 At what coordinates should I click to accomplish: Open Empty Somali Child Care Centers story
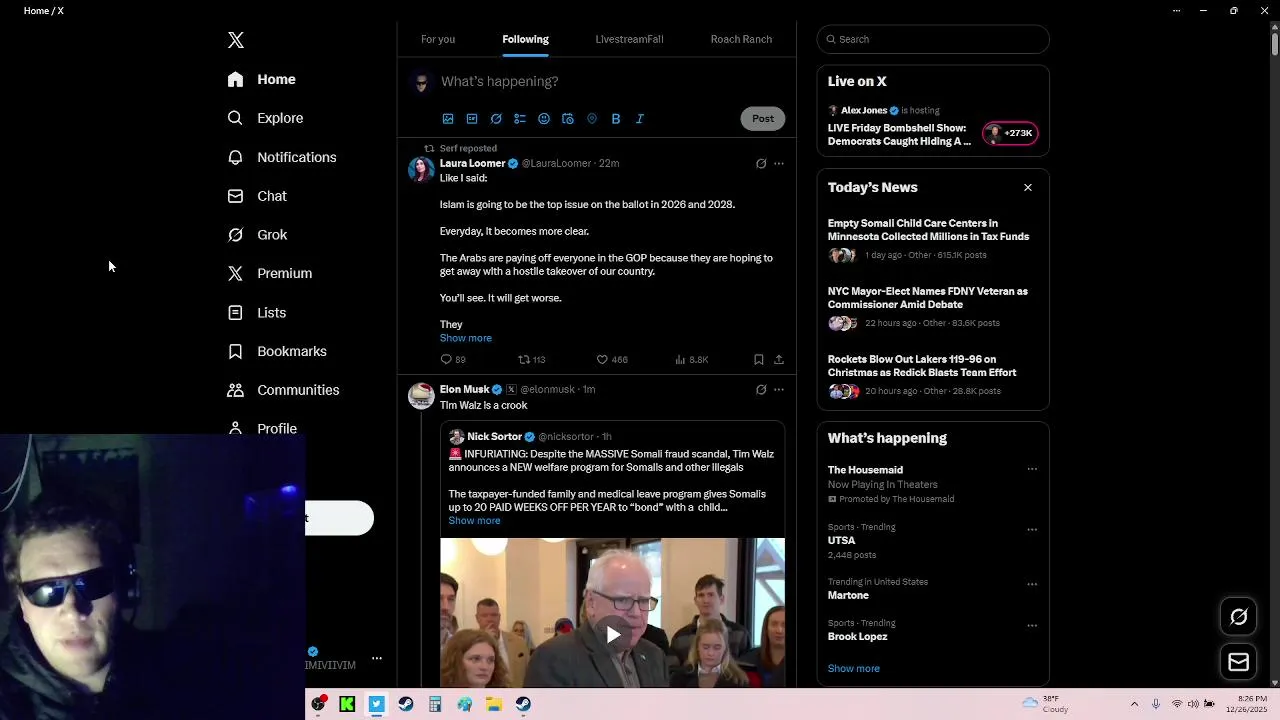928,230
